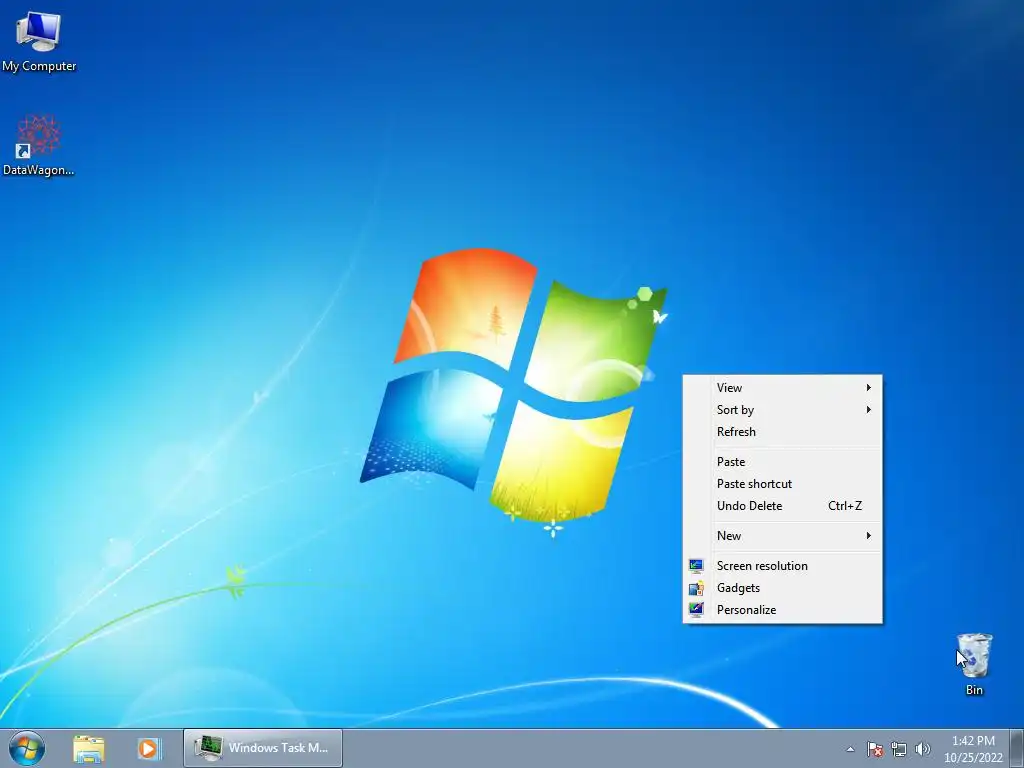This screenshot has height=768, width=1024.
Task: Choose Refresh in the context menu
Action: point(782,432)
